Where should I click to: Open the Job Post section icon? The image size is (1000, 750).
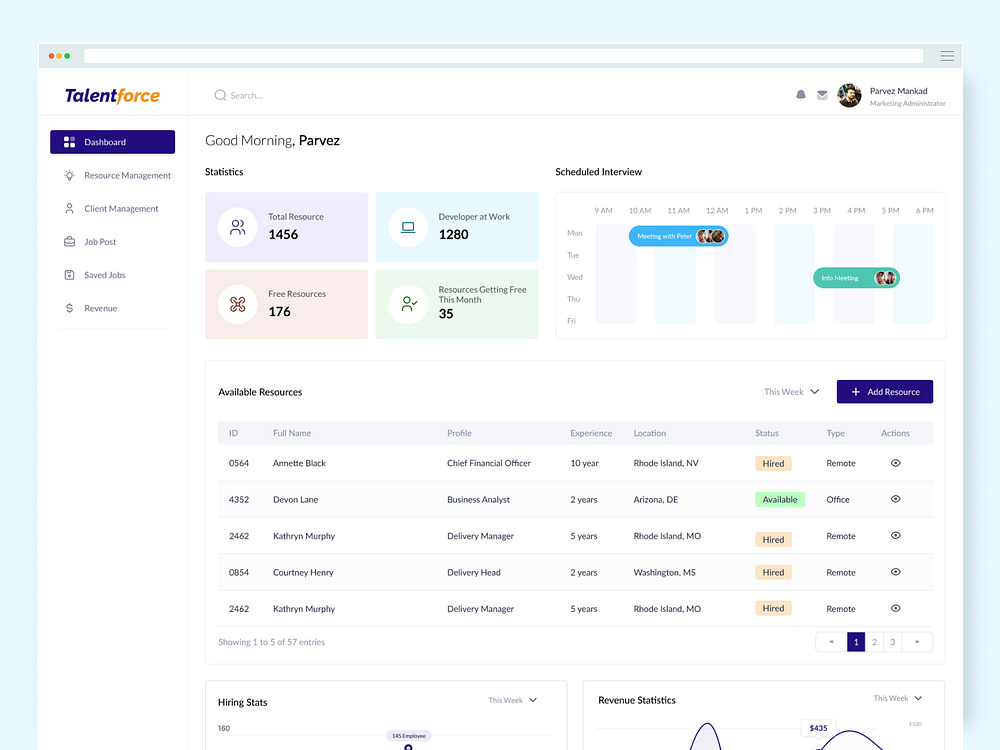tap(69, 241)
